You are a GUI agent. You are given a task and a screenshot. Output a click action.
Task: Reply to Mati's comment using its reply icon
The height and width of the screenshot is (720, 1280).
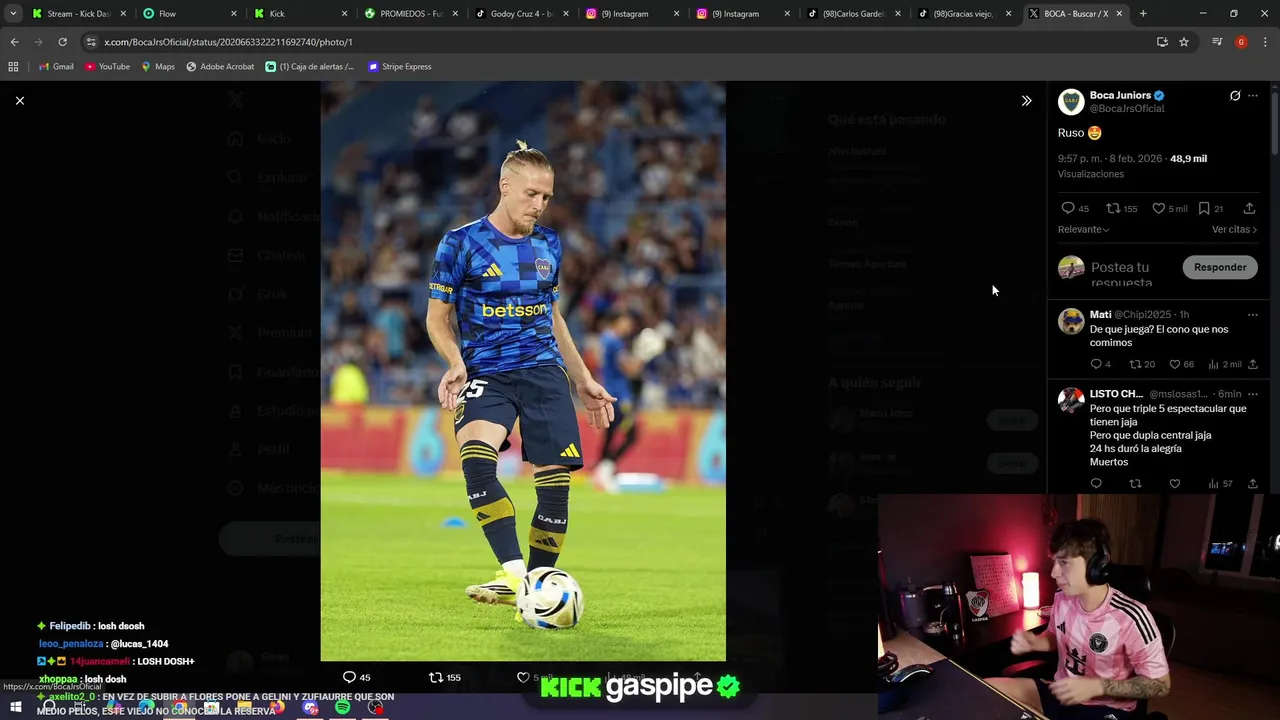pos(1096,364)
